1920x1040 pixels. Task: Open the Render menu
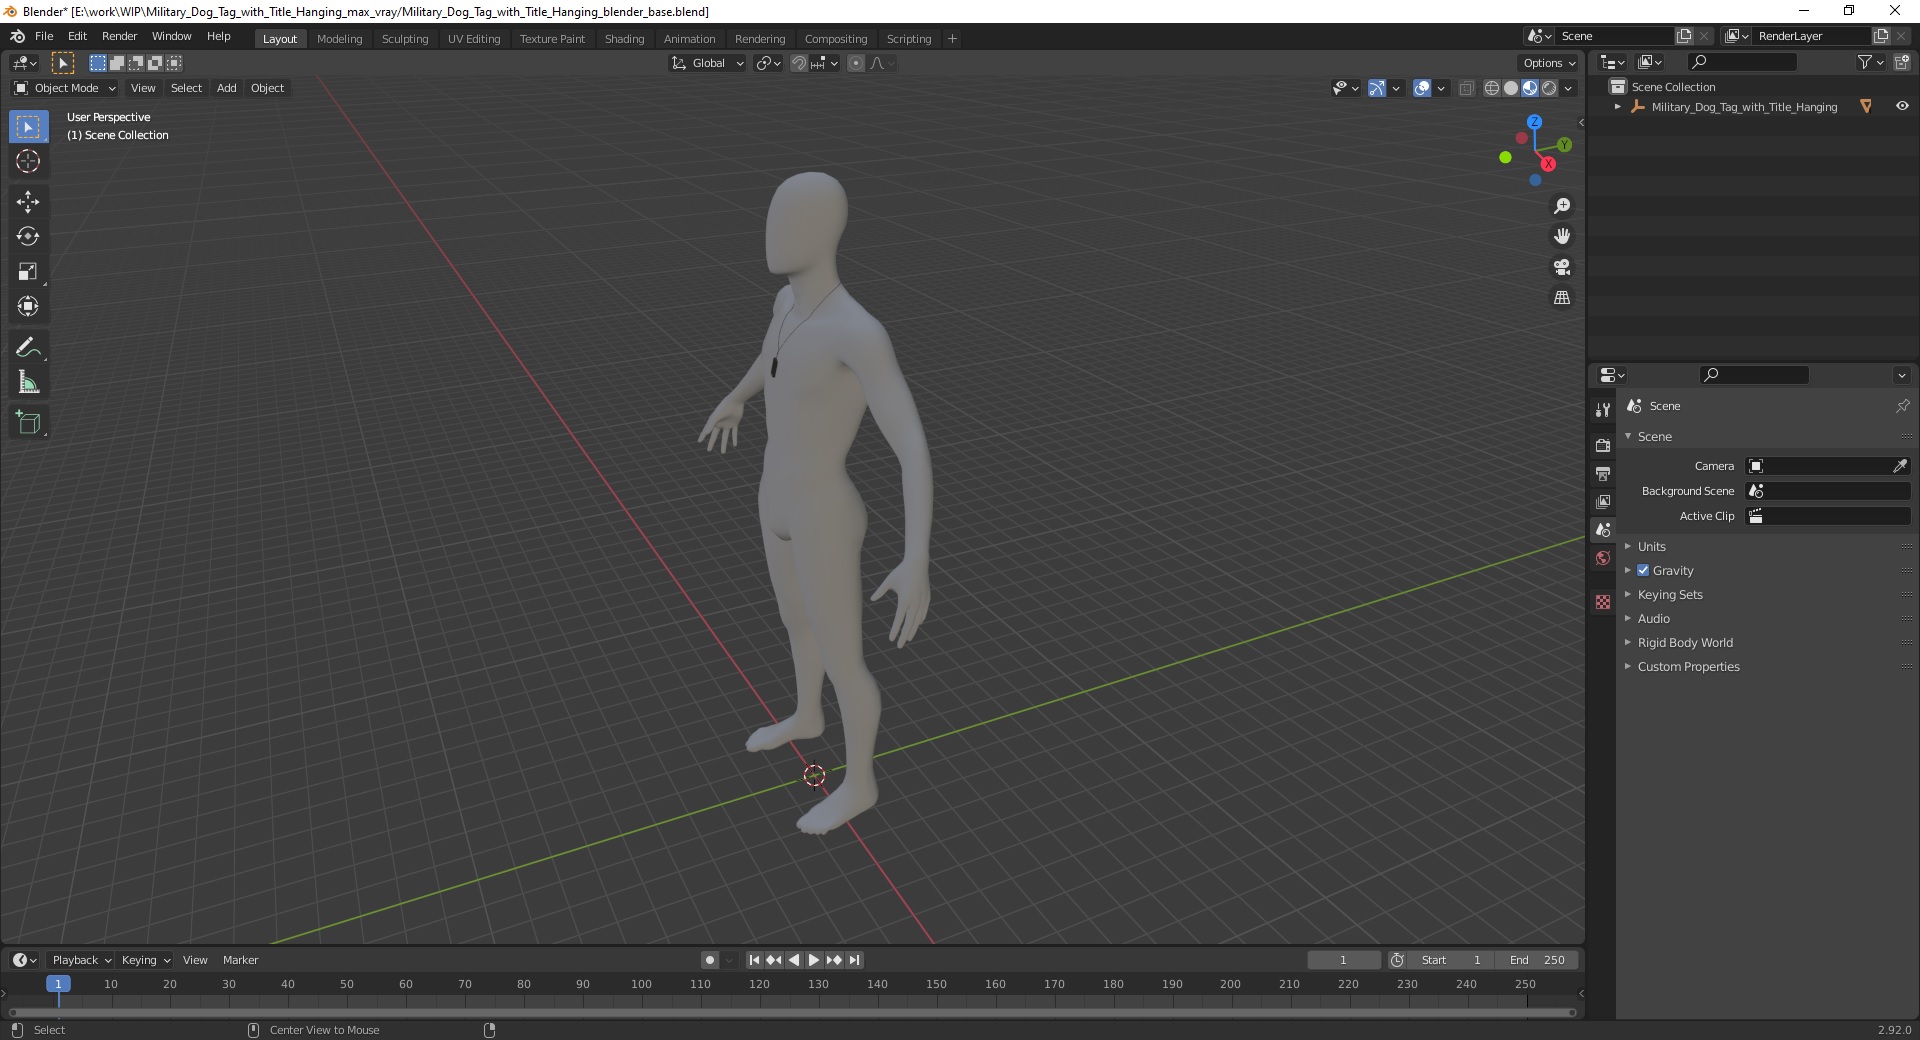click(x=119, y=36)
